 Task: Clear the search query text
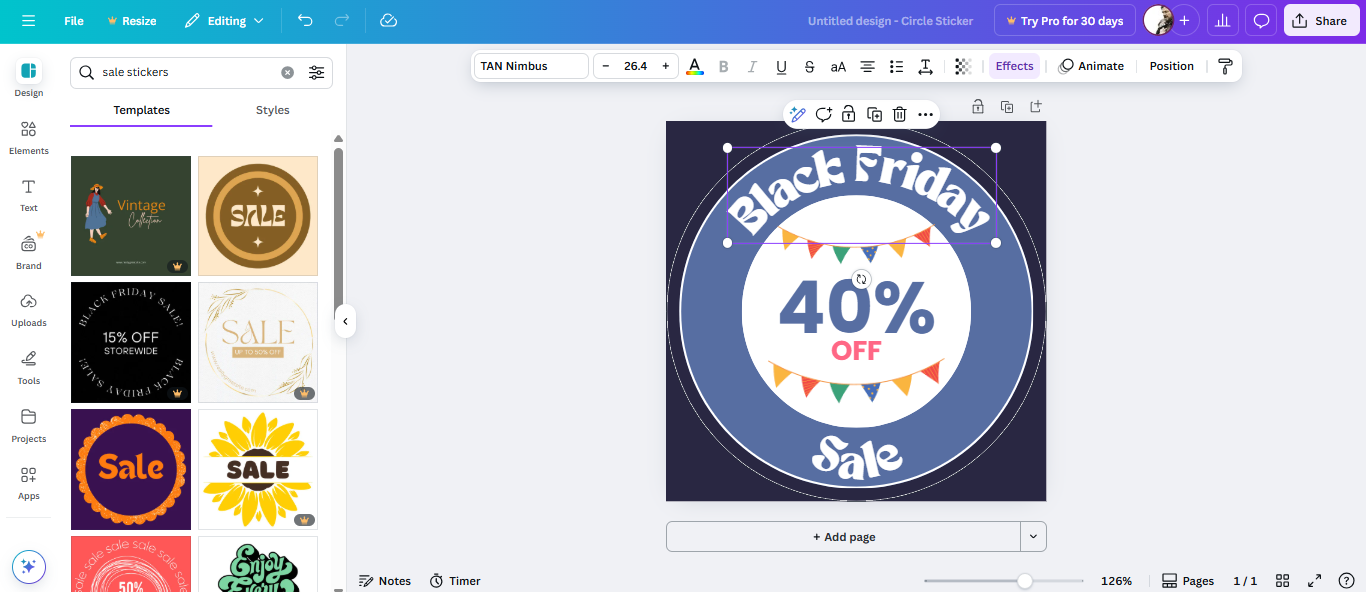point(288,72)
